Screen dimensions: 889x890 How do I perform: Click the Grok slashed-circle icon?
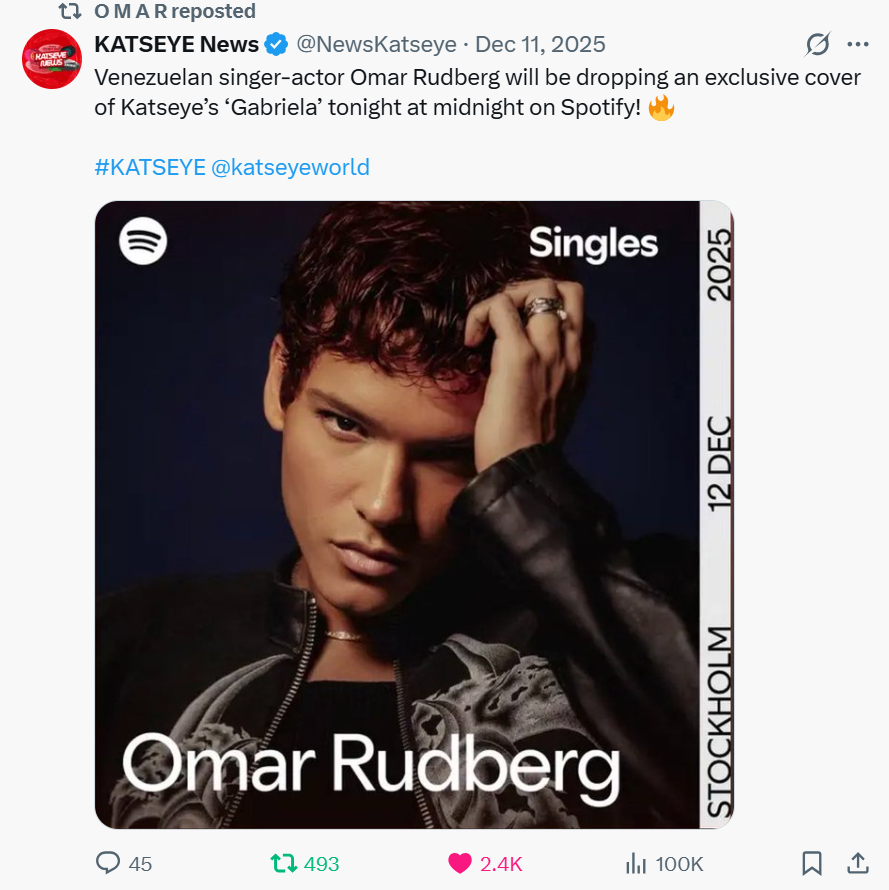[x=817, y=45]
